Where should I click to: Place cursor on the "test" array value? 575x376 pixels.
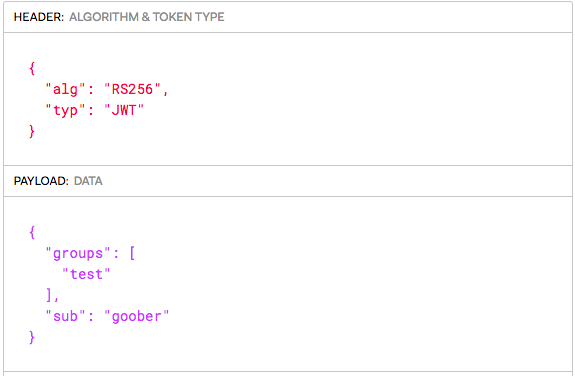pos(86,274)
